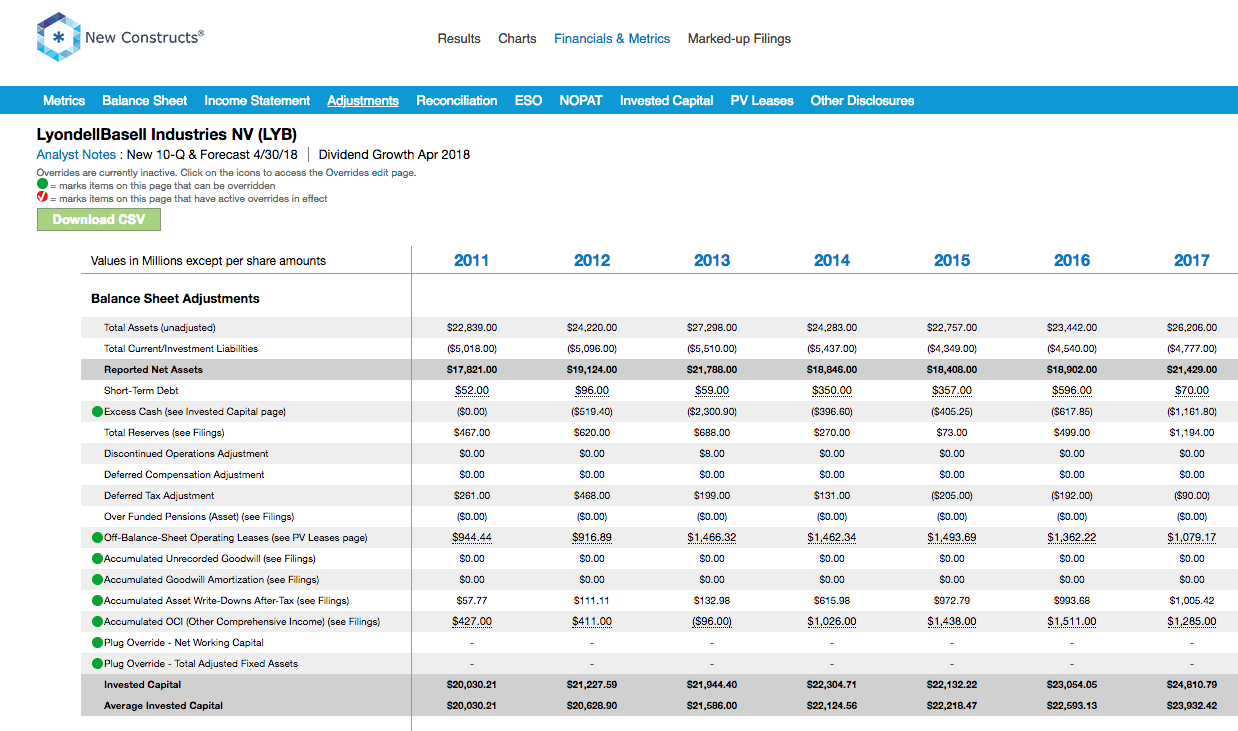The height and width of the screenshot is (731, 1238).
Task: Open the NOPAT tab
Action: [x=581, y=101]
